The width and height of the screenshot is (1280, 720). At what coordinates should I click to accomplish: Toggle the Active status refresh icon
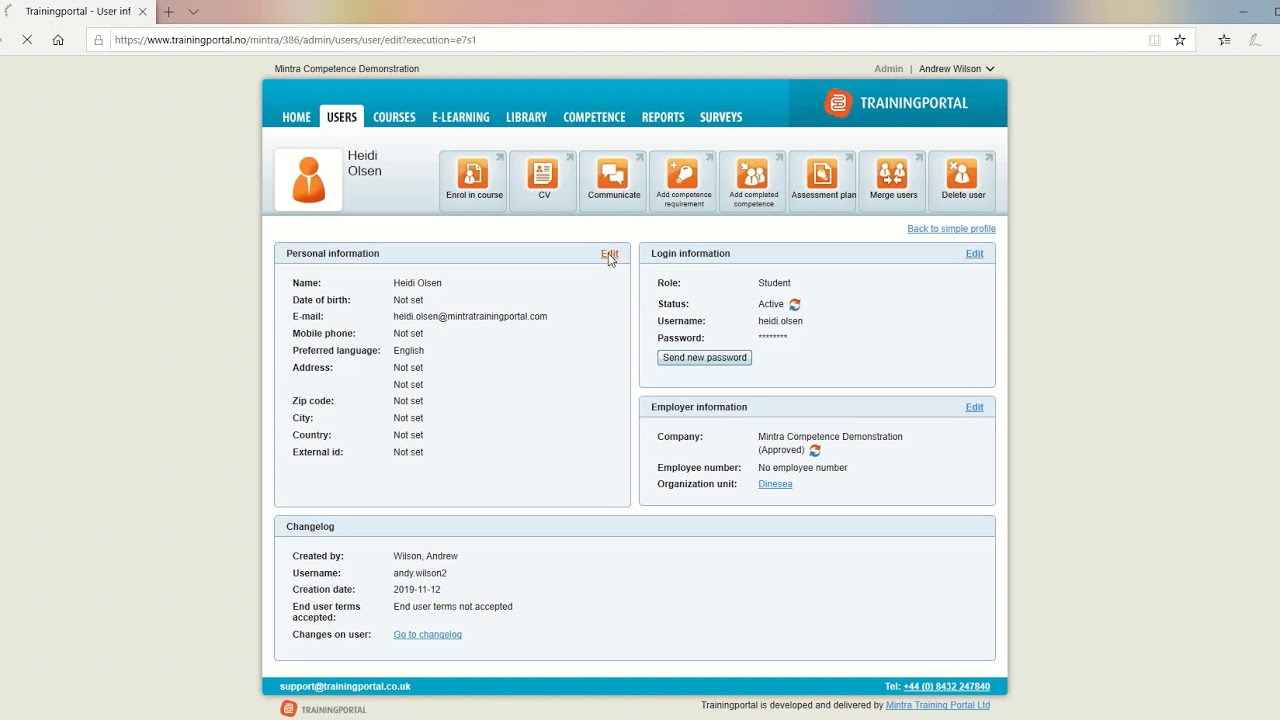(x=795, y=304)
